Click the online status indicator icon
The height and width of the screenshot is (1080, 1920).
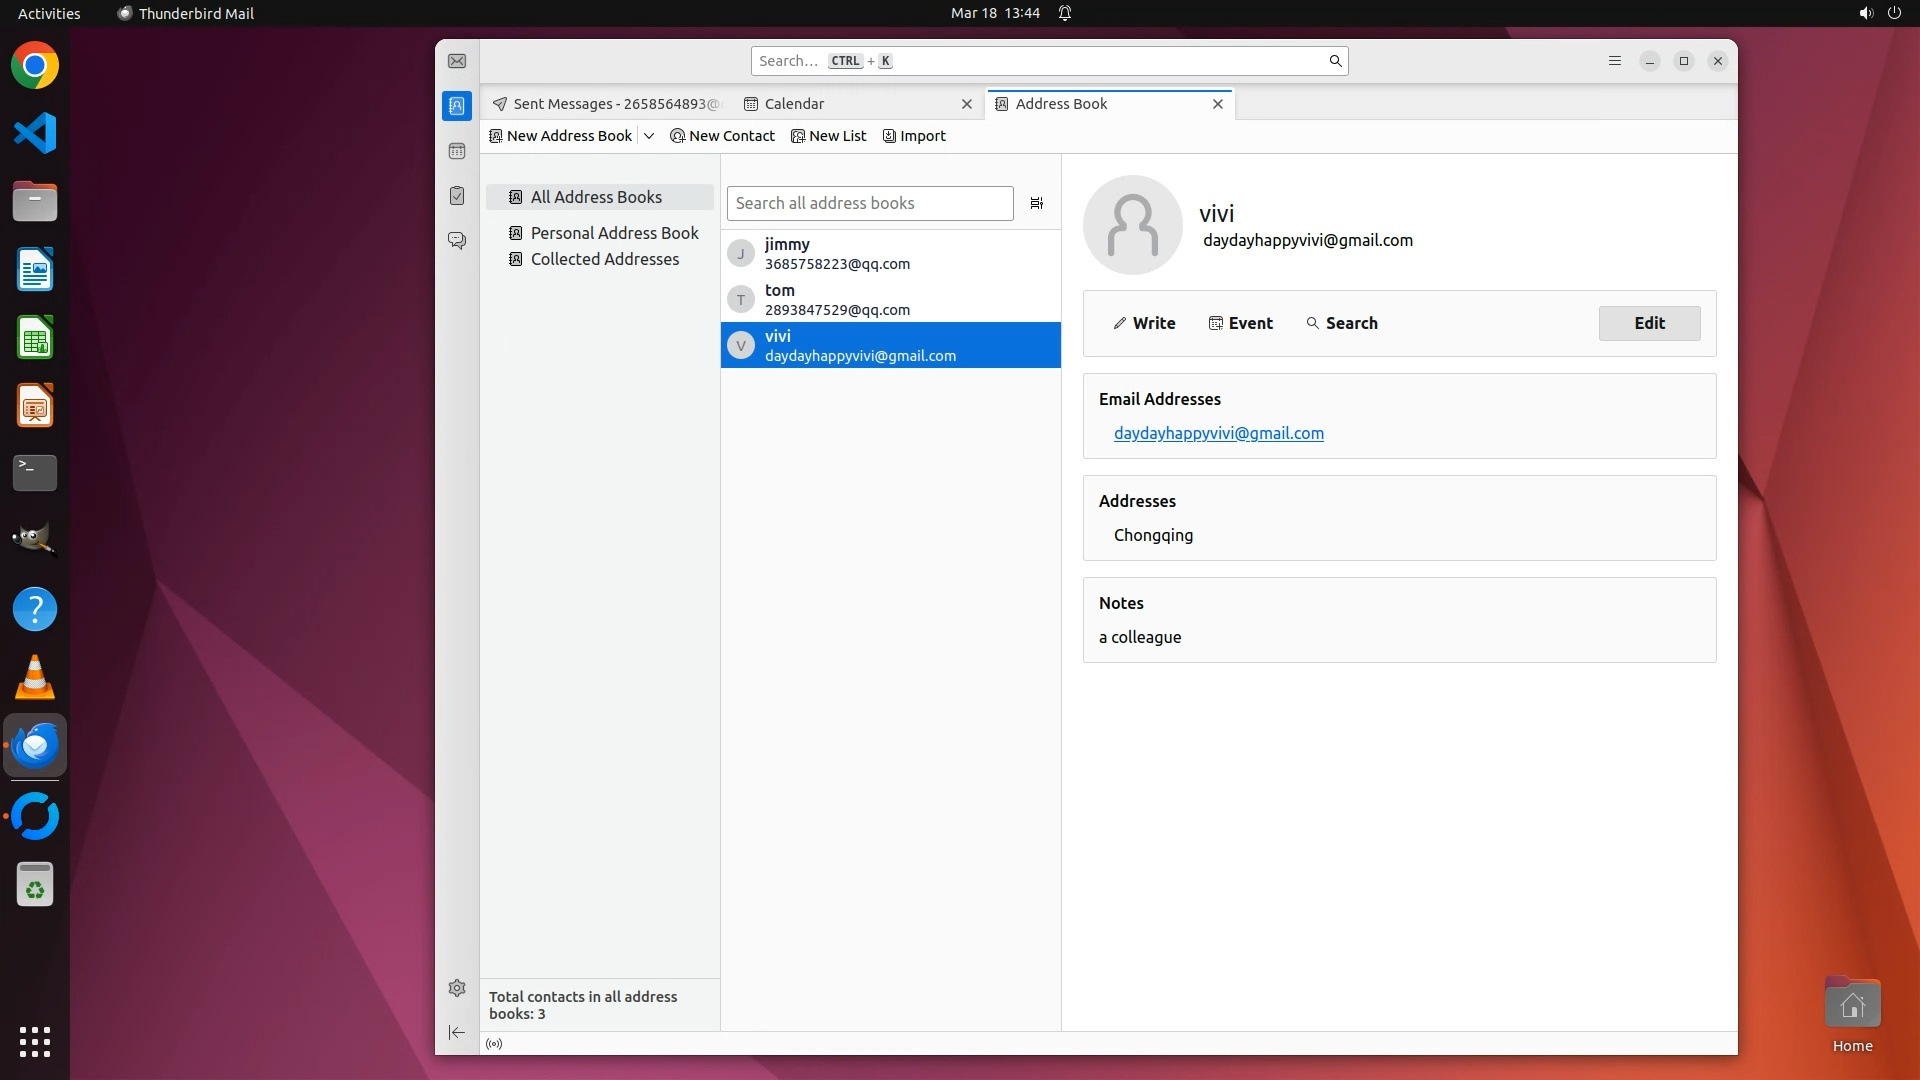pos(494,1044)
